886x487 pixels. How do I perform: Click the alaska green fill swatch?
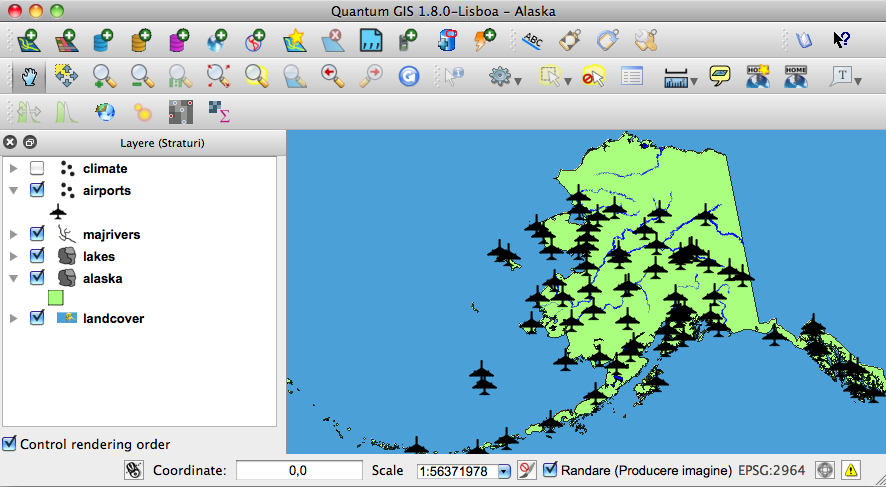pyautogui.click(x=55, y=297)
